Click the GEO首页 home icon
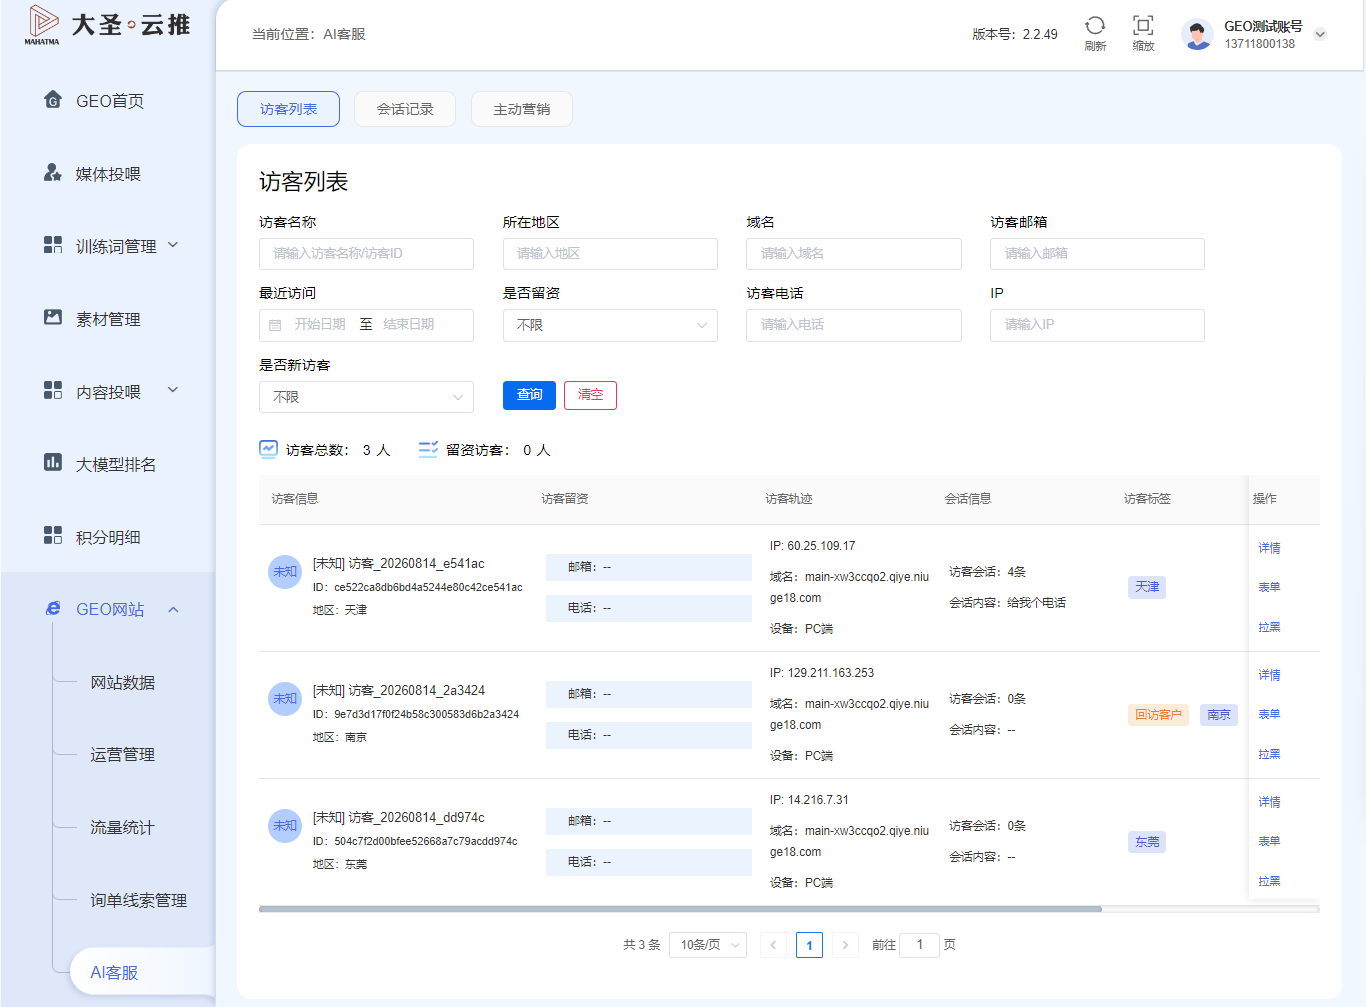Image resolution: width=1366 pixels, height=1007 pixels. 53,99
